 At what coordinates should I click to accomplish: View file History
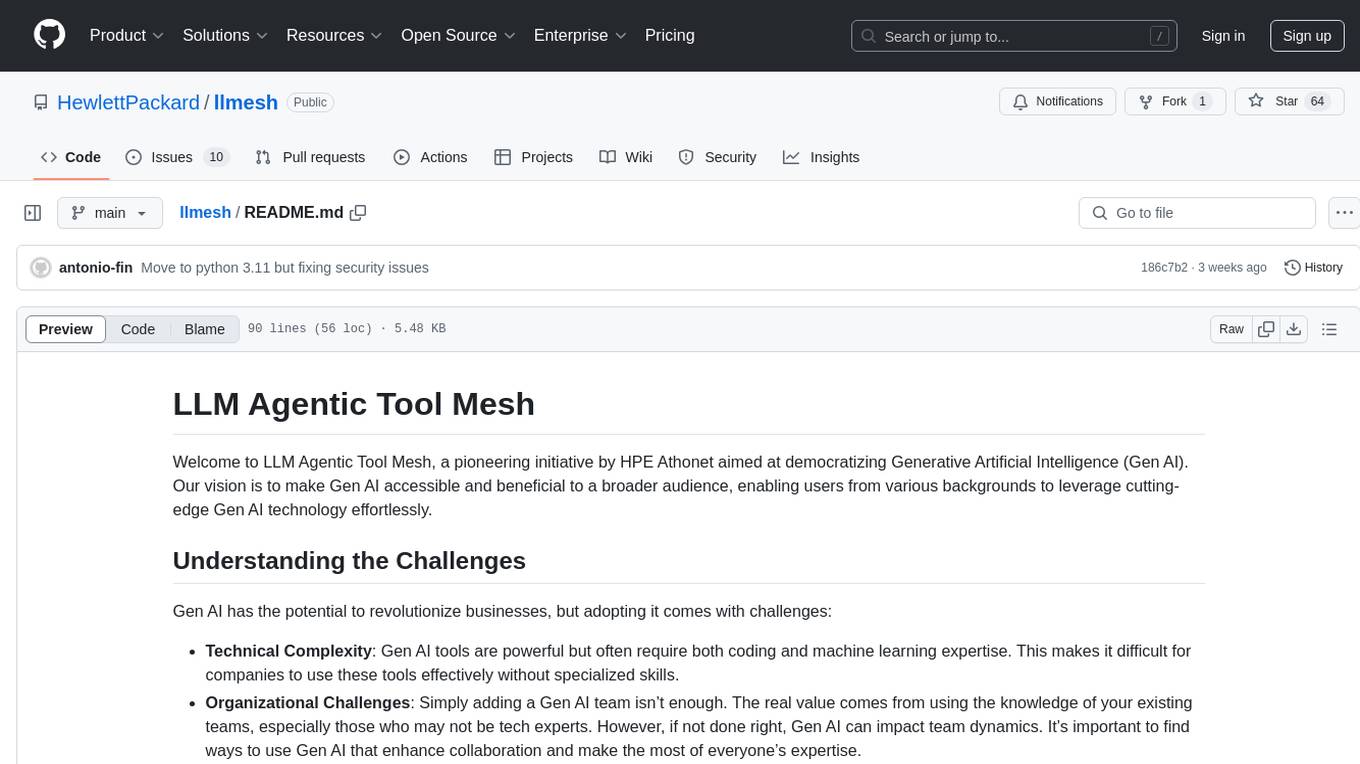1313,268
